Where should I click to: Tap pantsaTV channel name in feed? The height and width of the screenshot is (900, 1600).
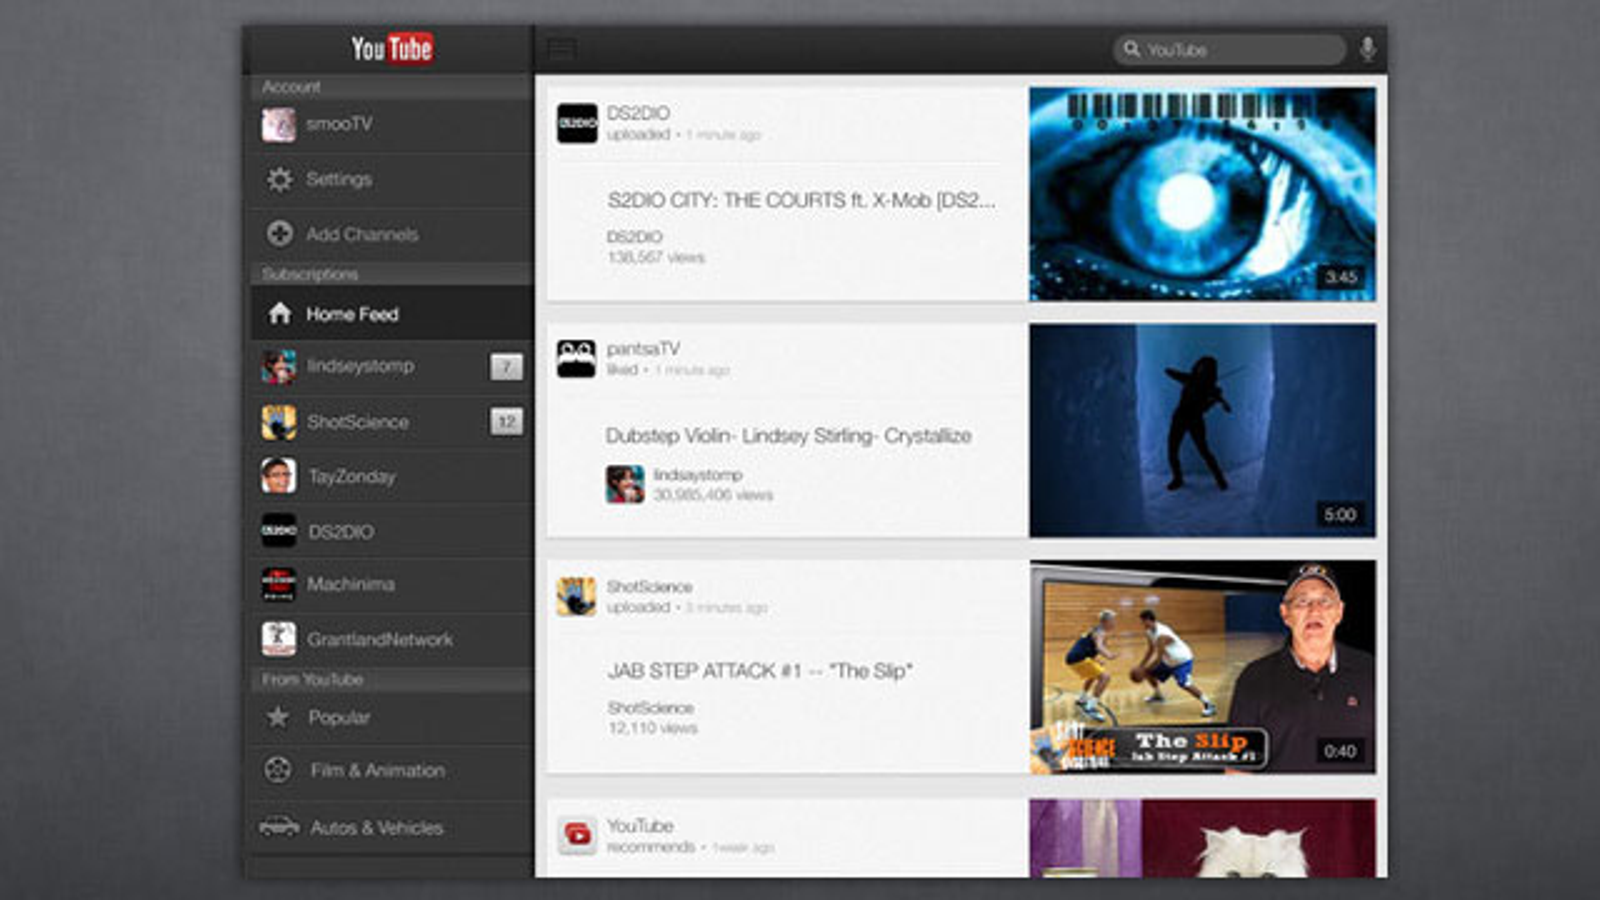pyautogui.click(x=643, y=349)
